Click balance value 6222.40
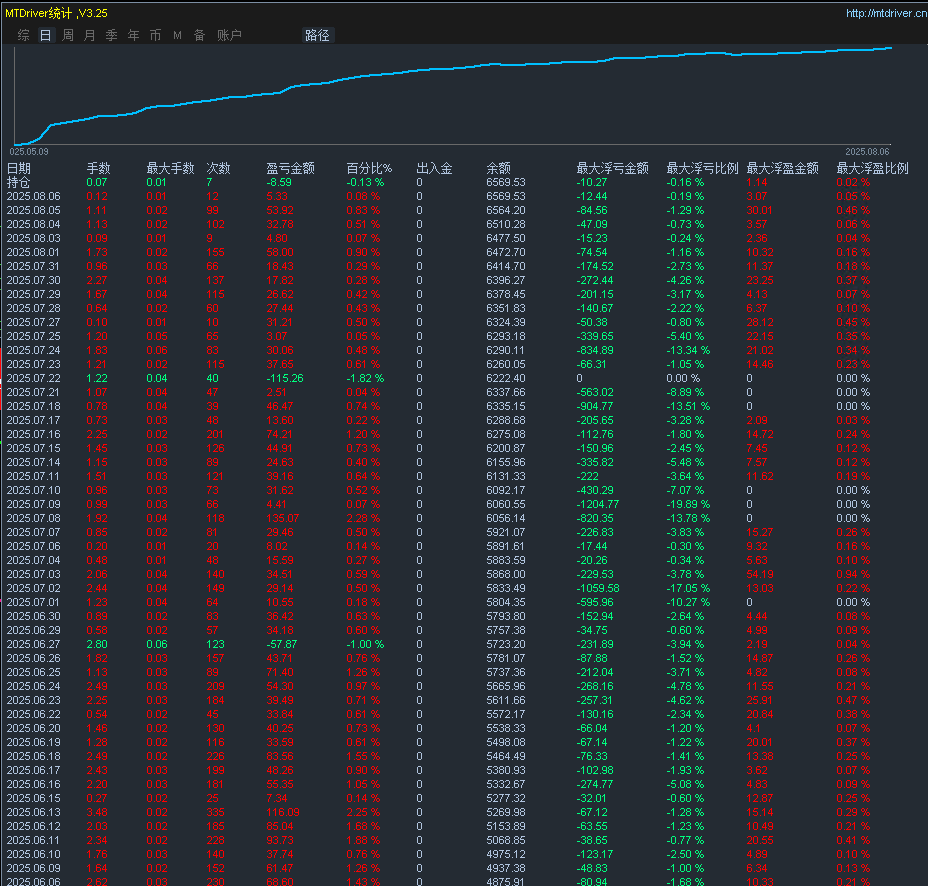The width and height of the screenshot is (928, 886). [506, 378]
